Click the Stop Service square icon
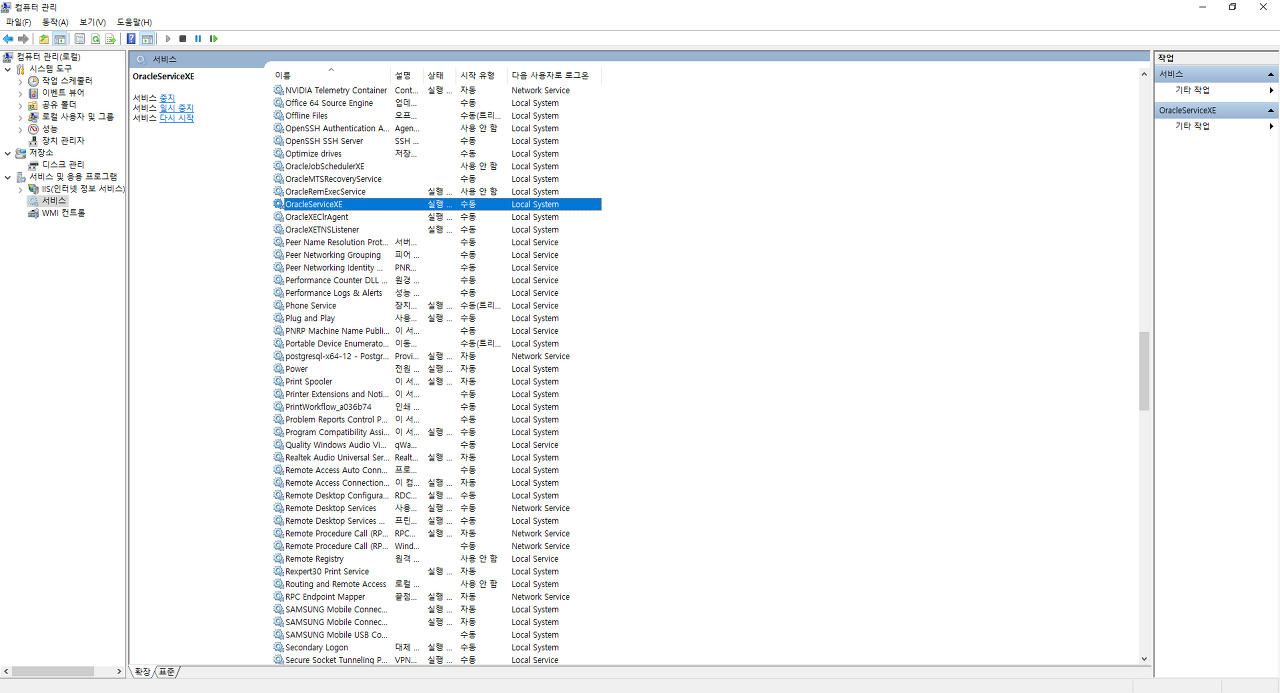 (x=183, y=39)
